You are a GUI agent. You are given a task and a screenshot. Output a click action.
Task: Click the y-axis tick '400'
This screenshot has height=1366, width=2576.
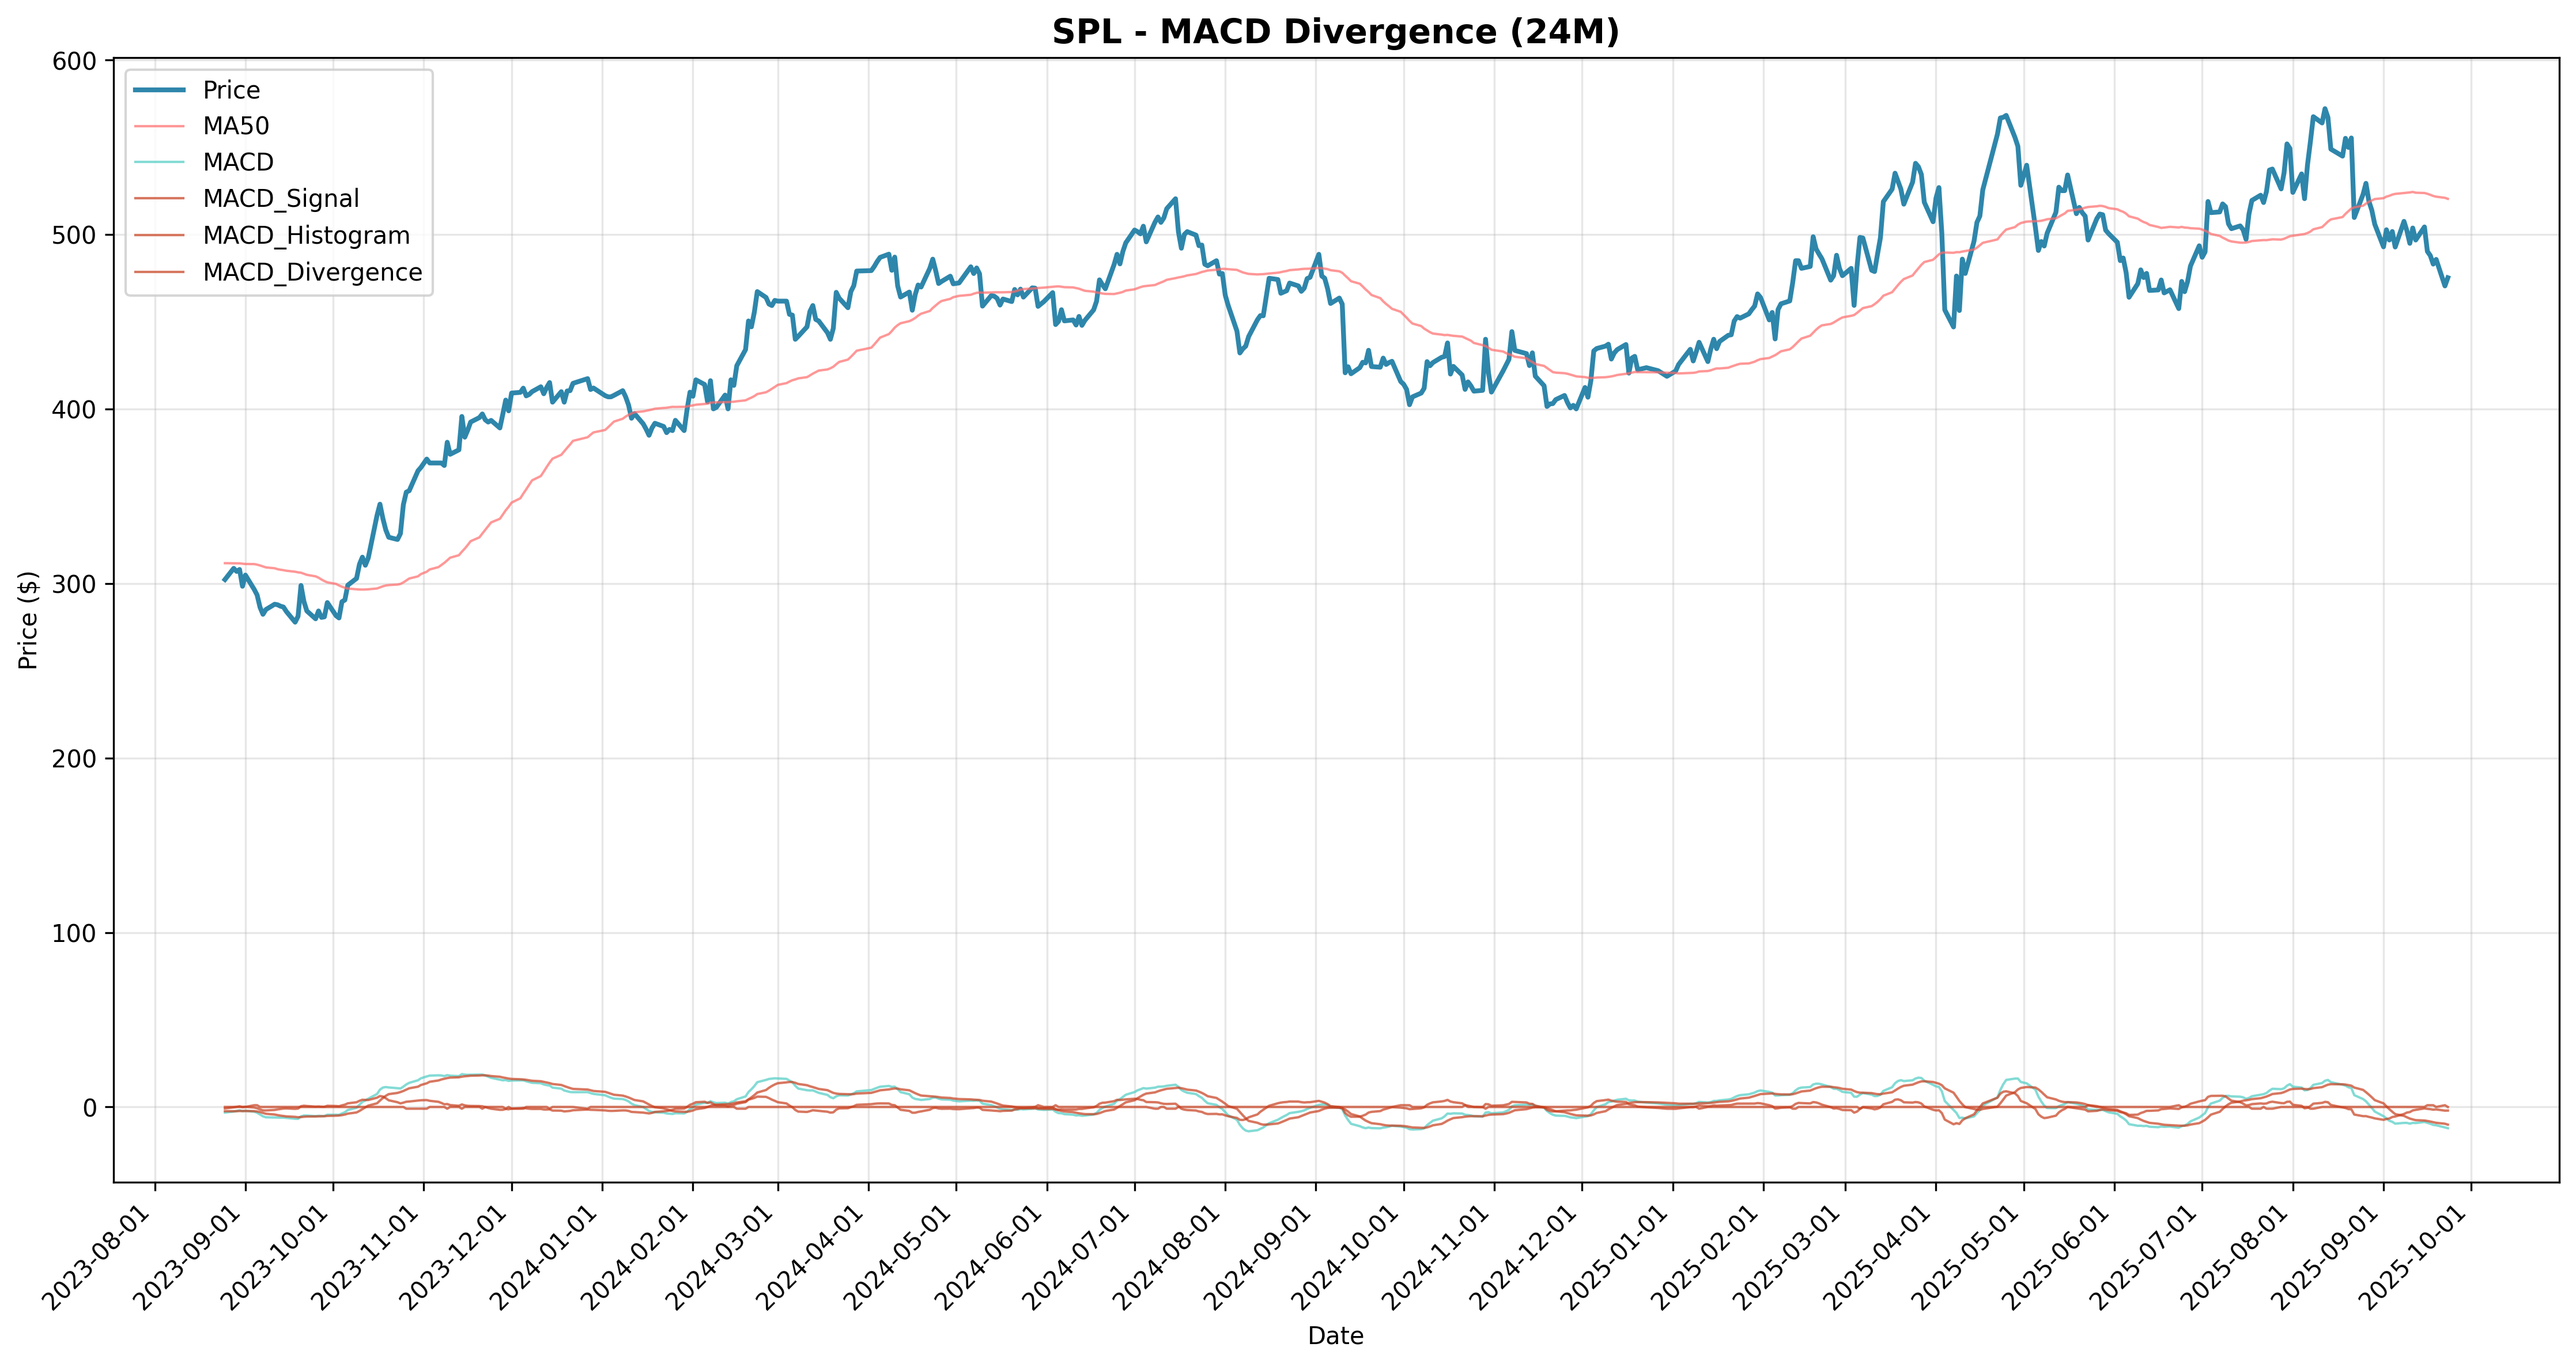(x=74, y=410)
